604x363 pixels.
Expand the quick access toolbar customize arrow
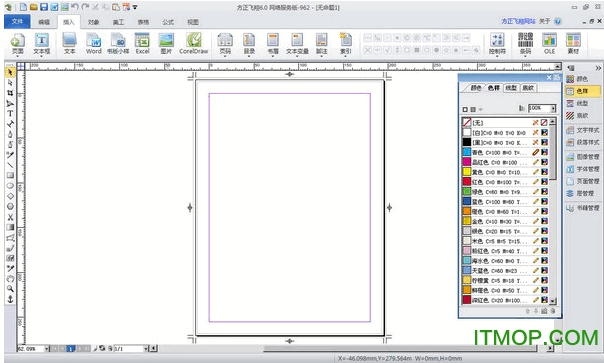pyautogui.click(x=135, y=7)
